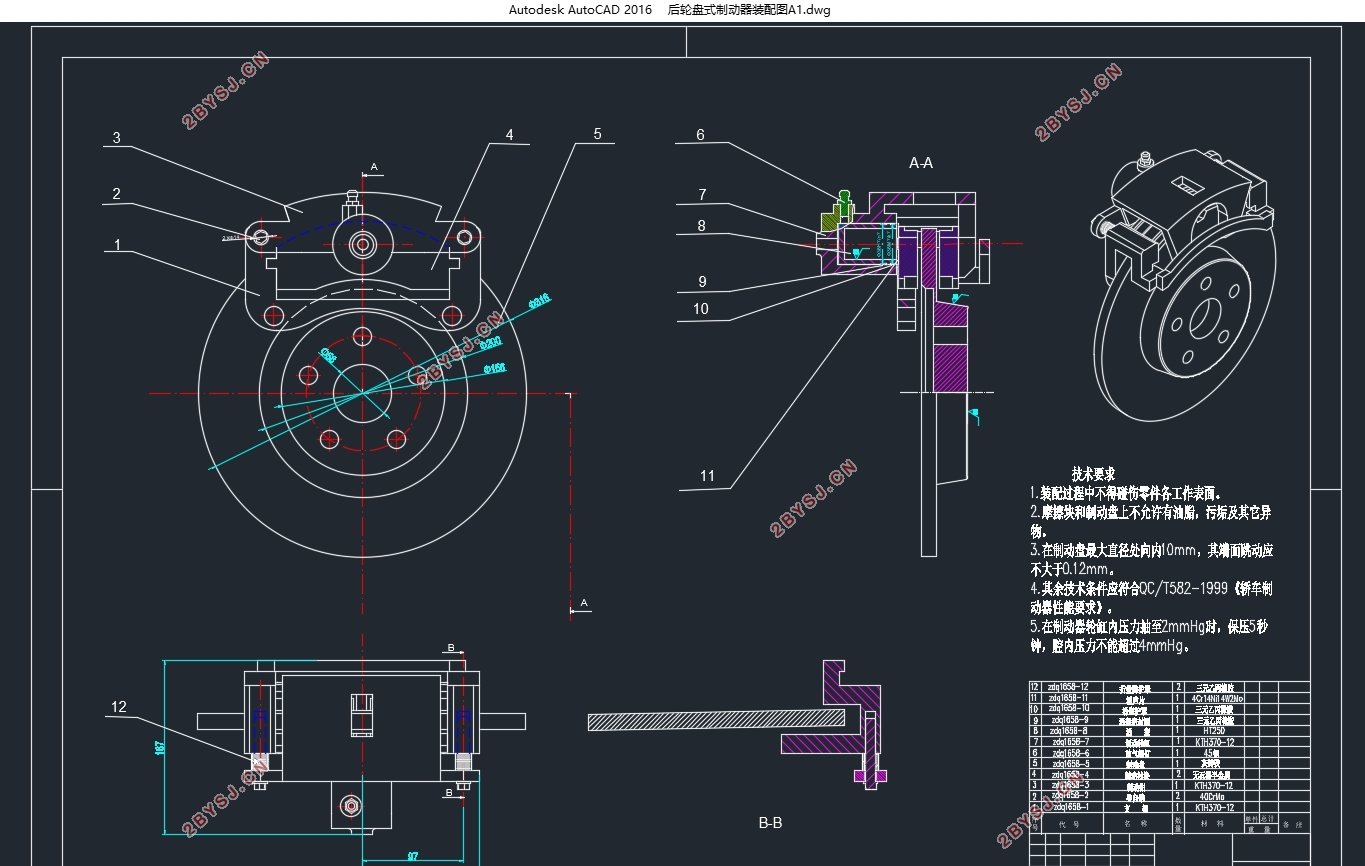Viewport: 1365px width, 866px height.
Task: Click the 代号 column header
Action: tap(1073, 823)
